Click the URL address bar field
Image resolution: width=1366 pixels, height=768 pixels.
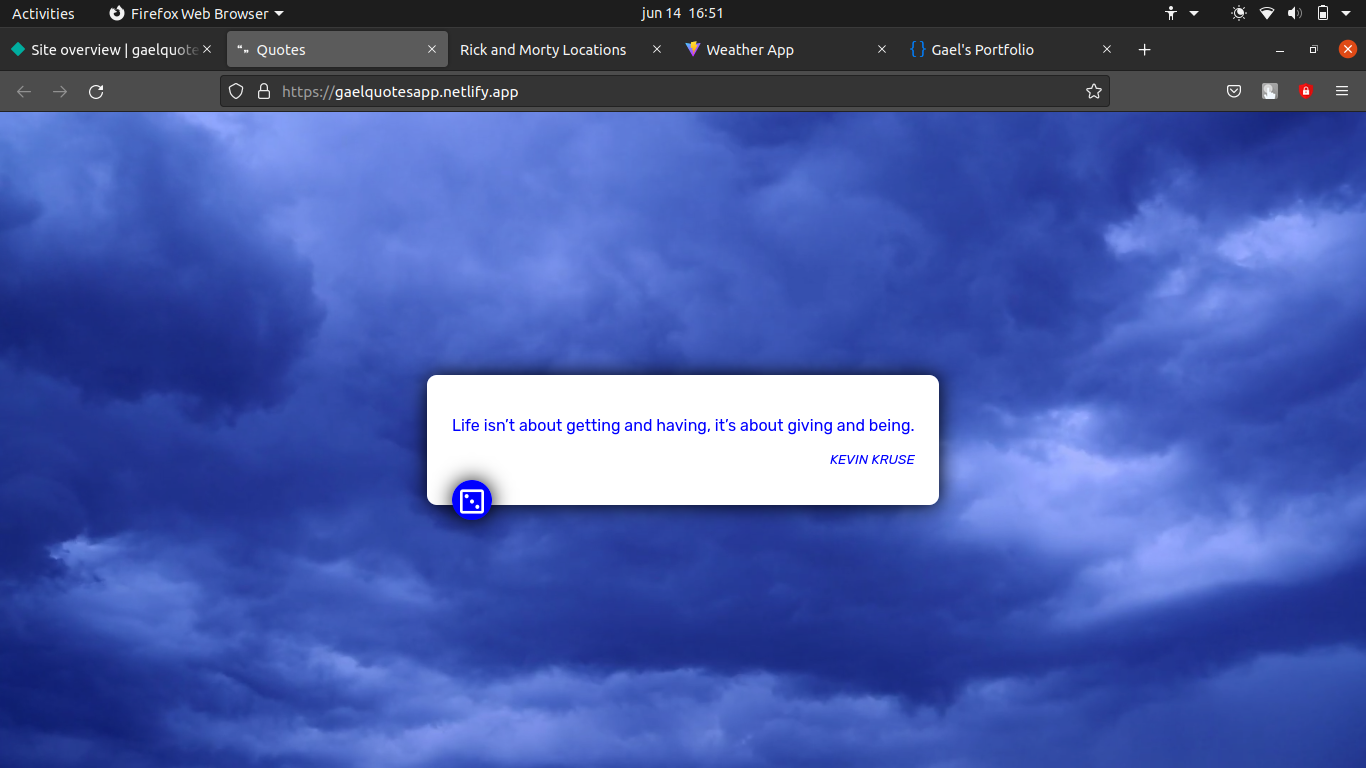click(660, 92)
